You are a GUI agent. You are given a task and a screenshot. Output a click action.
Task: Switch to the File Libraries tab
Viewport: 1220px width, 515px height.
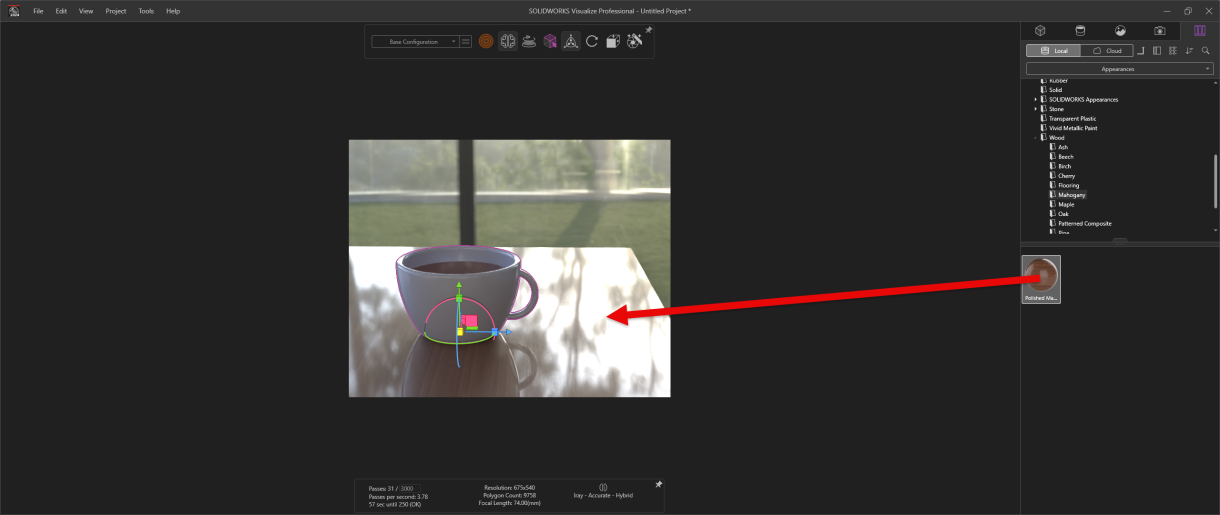pos(1200,30)
